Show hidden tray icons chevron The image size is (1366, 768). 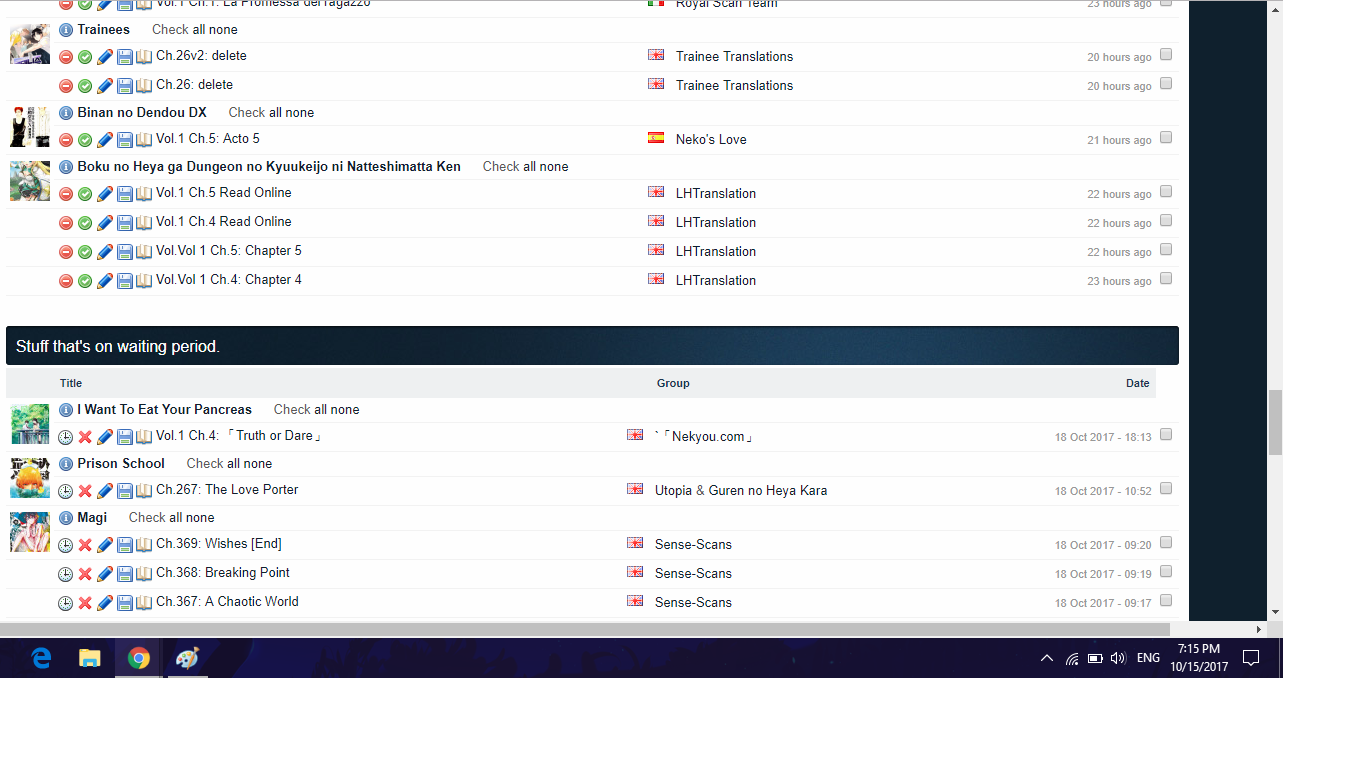1047,658
